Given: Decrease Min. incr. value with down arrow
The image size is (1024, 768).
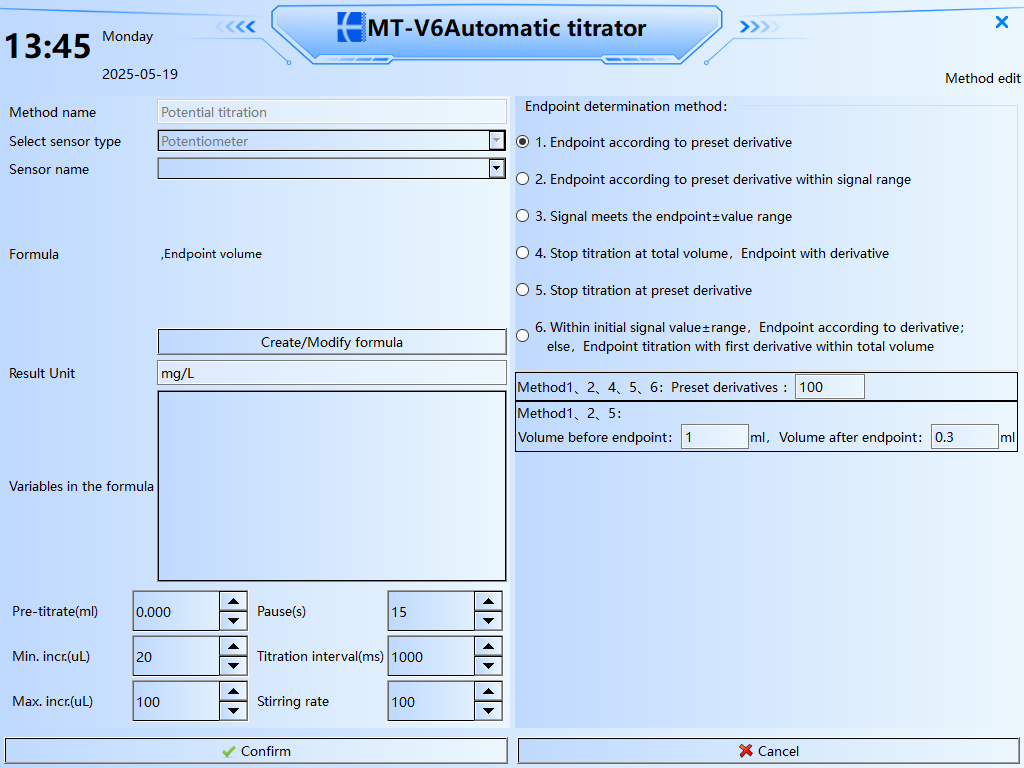Looking at the screenshot, I should tap(233, 667).
